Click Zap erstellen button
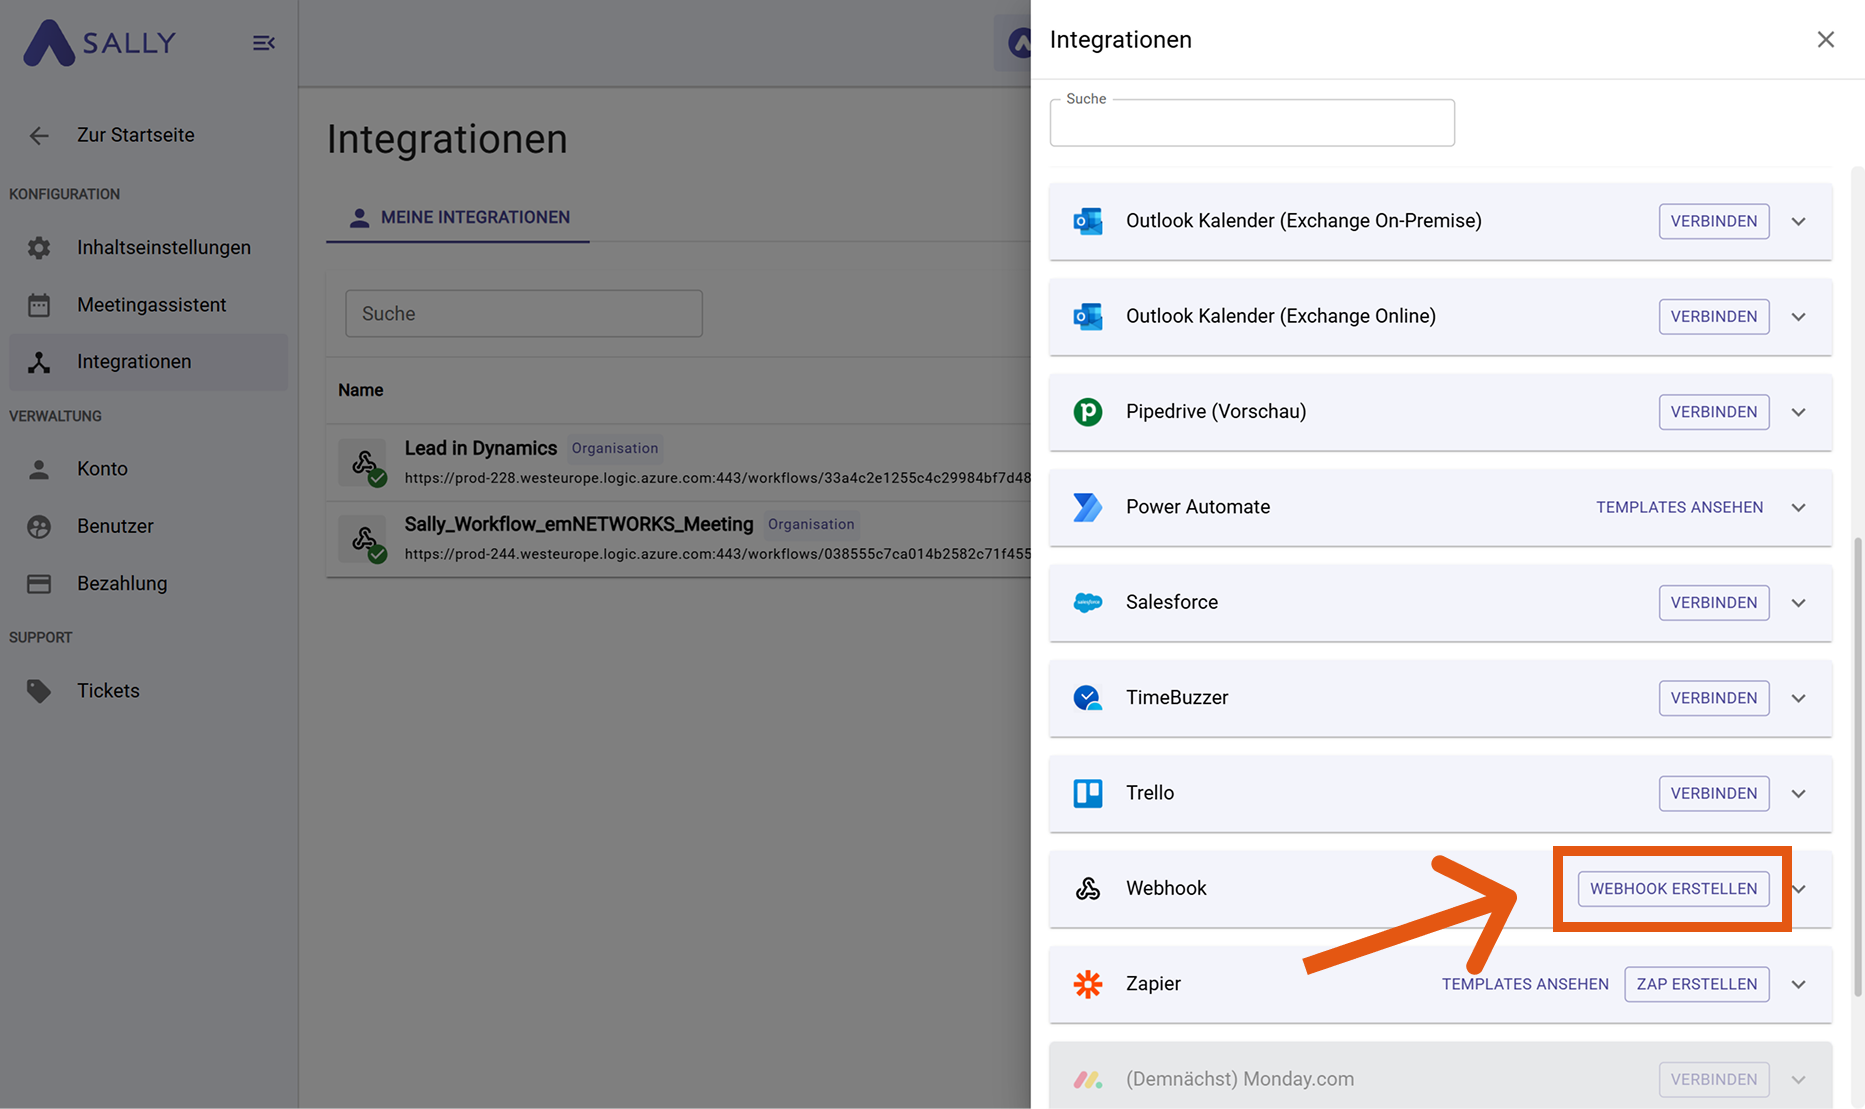The width and height of the screenshot is (1865, 1109). (1697, 985)
